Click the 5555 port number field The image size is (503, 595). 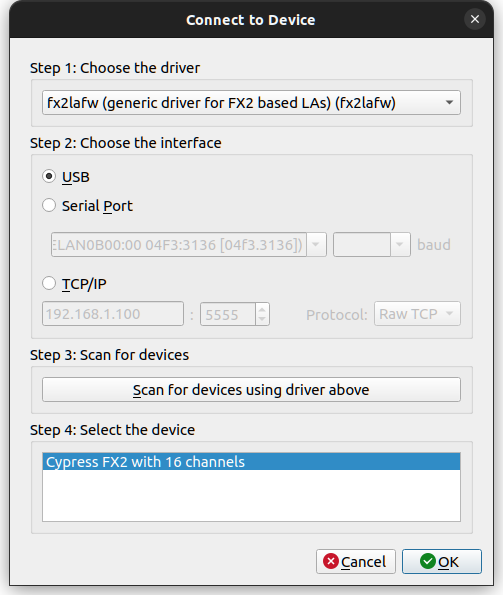coord(228,314)
